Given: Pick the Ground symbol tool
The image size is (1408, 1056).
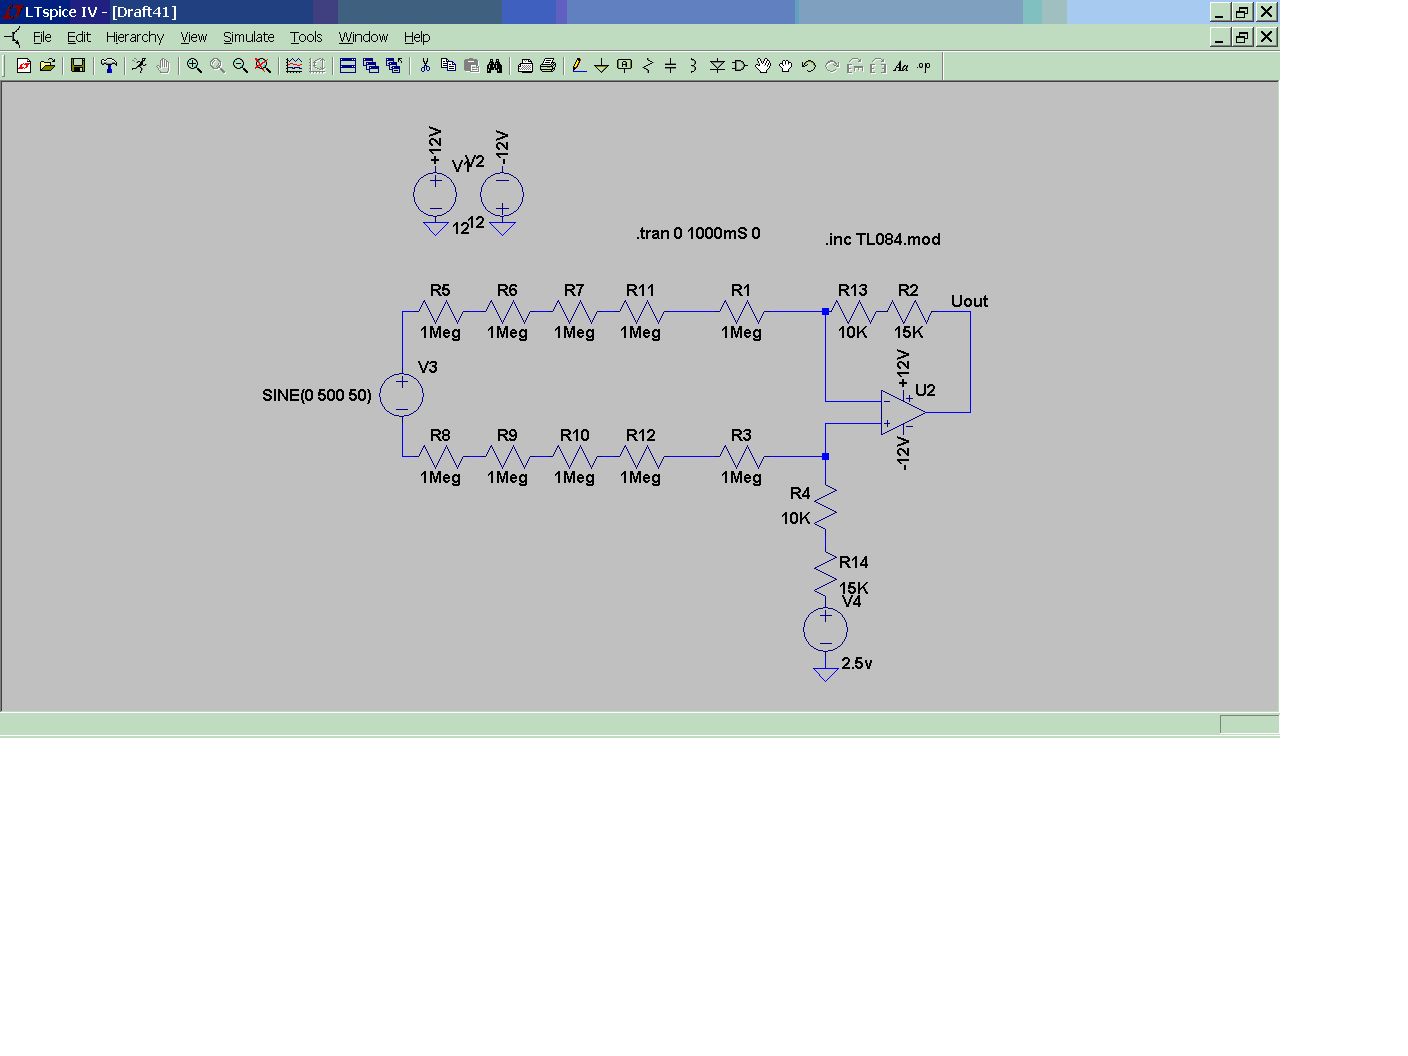Looking at the screenshot, I should pos(601,66).
